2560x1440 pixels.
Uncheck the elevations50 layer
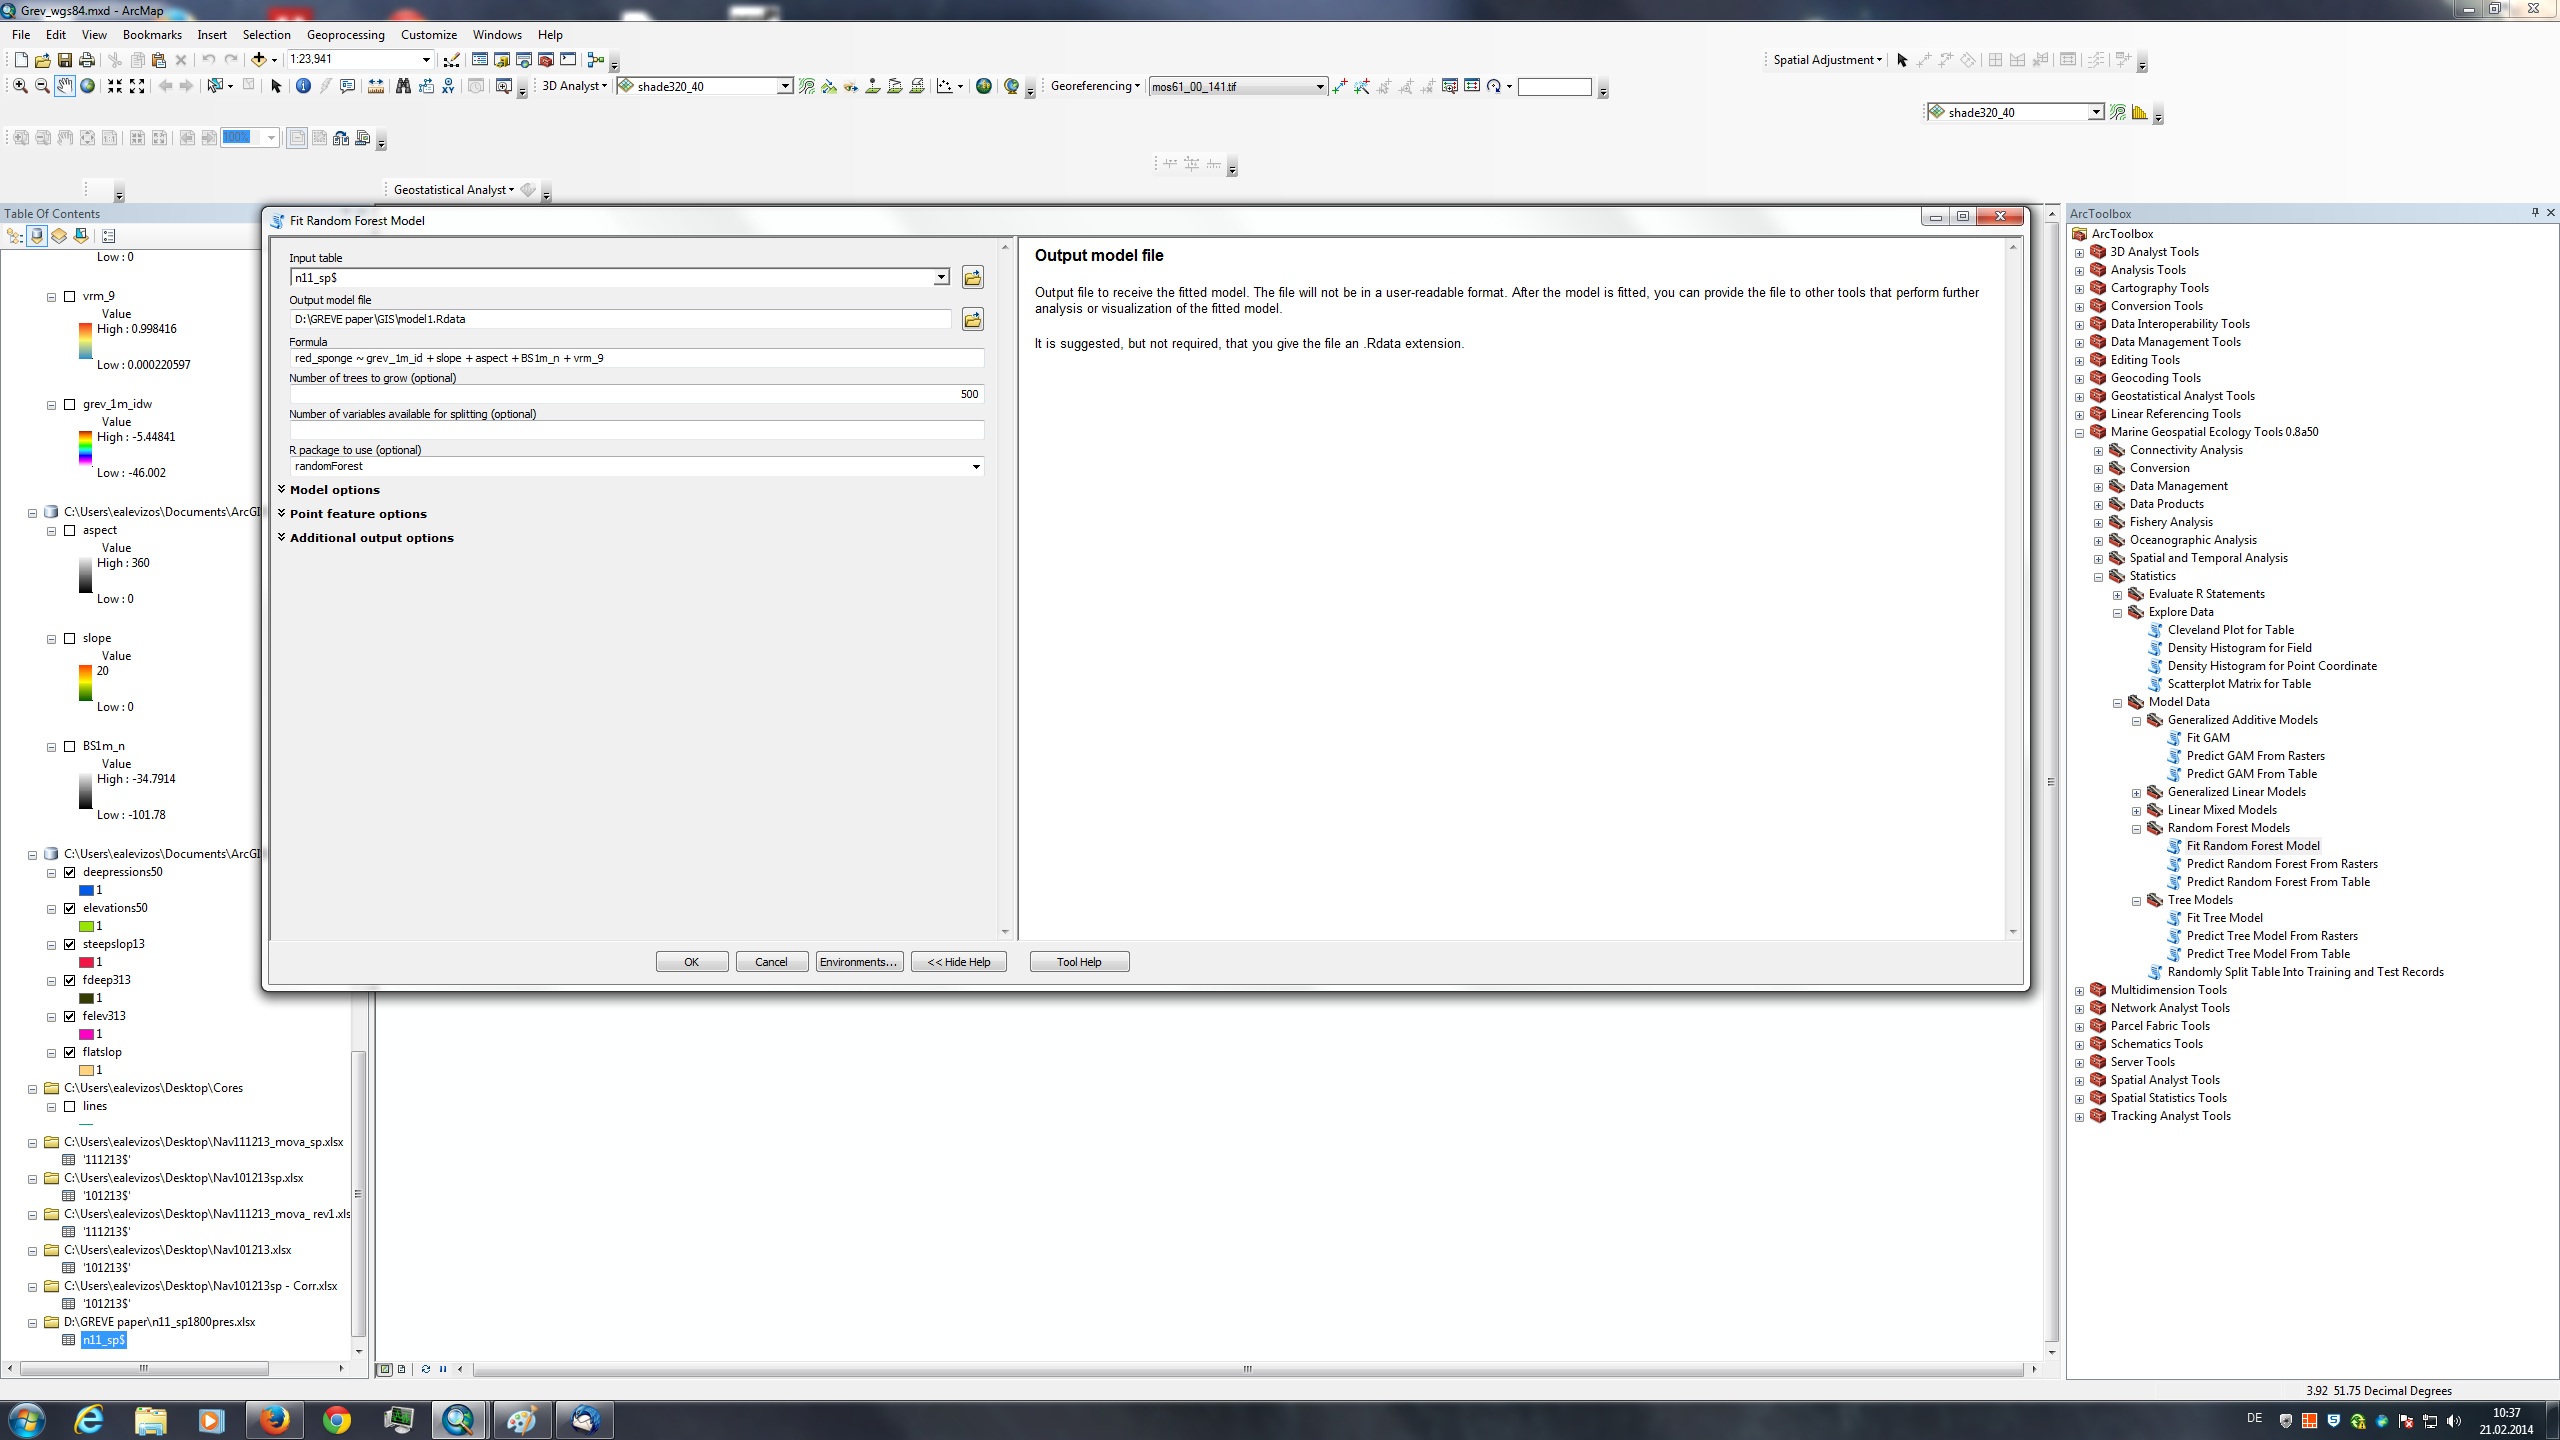(x=70, y=908)
